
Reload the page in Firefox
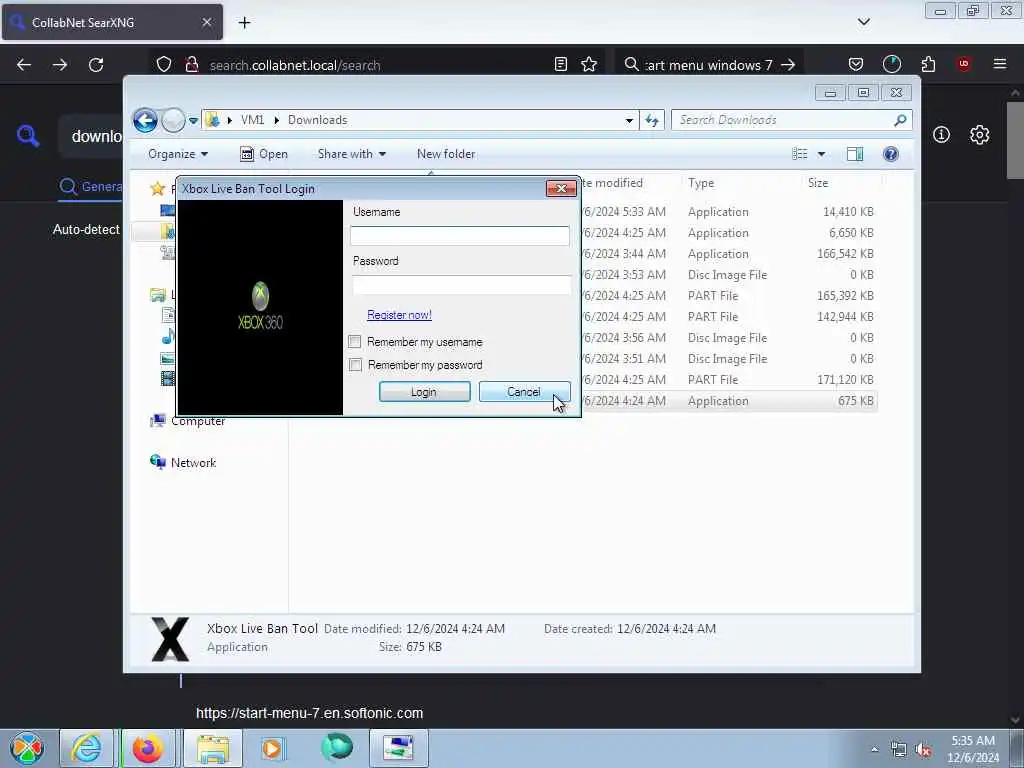point(96,65)
